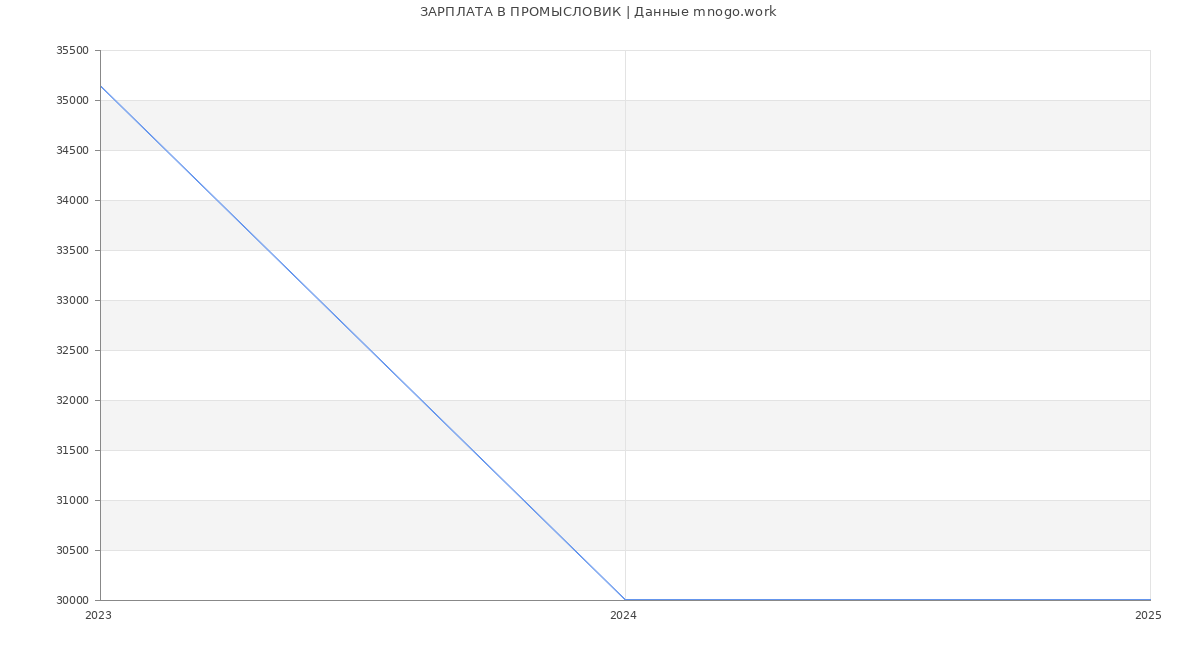
Task: Click the 31000 y-axis label
Action: (72, 501)
